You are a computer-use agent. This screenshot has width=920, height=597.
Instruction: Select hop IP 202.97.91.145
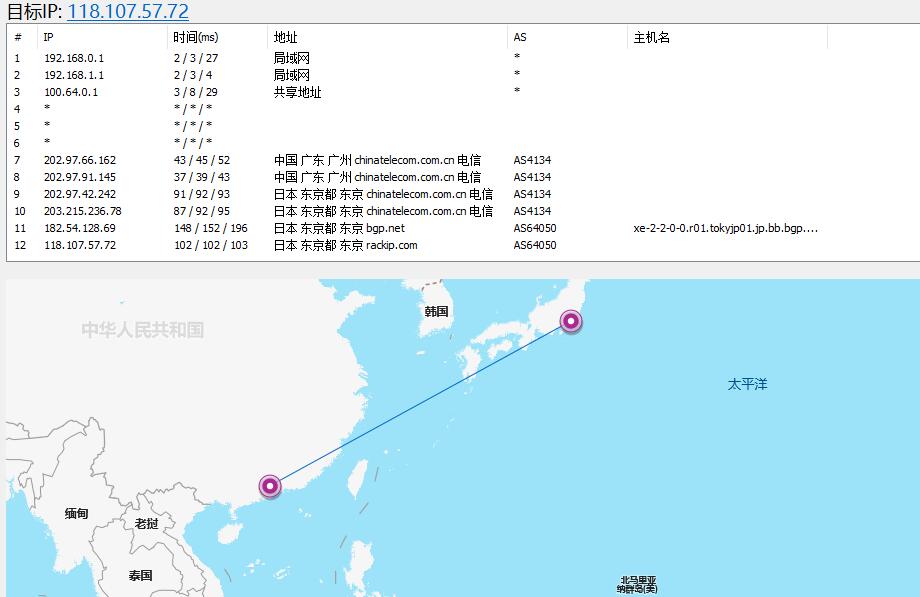80,177
